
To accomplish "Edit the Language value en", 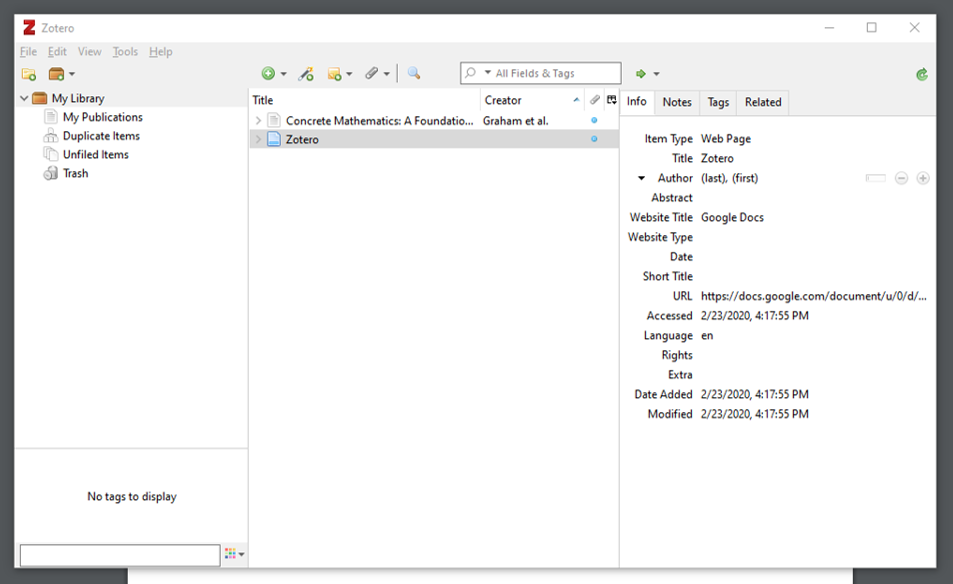I will click(707, 335).
